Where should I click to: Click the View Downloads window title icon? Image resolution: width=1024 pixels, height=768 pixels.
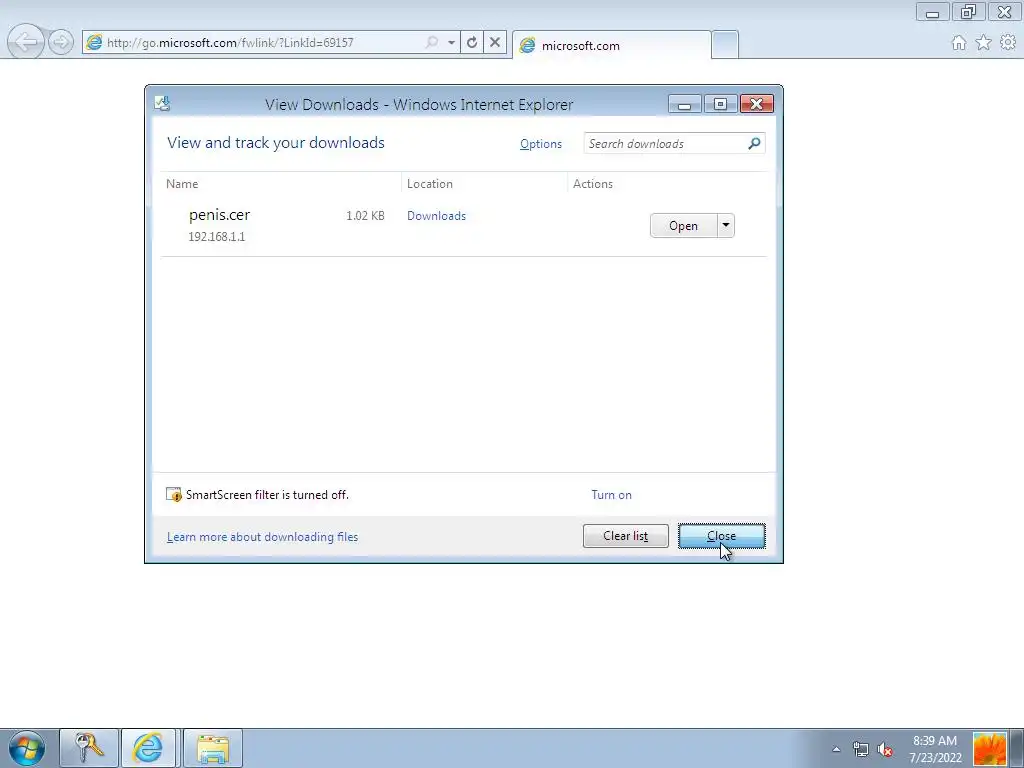[x=162, y=103]
